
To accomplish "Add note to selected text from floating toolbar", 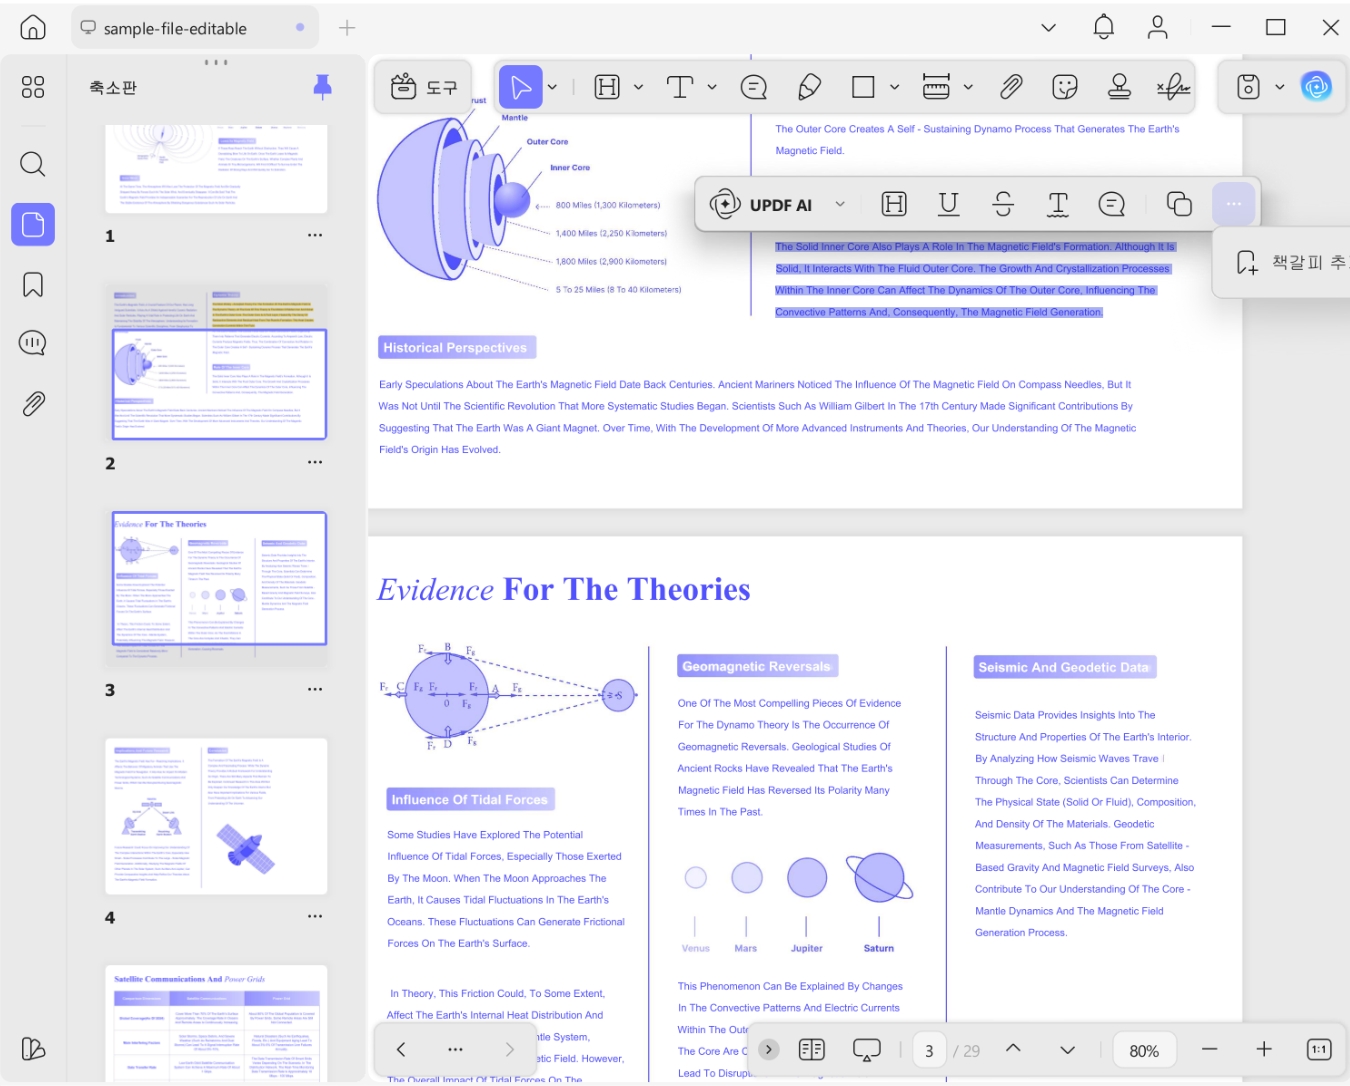I will (1112, 205).
